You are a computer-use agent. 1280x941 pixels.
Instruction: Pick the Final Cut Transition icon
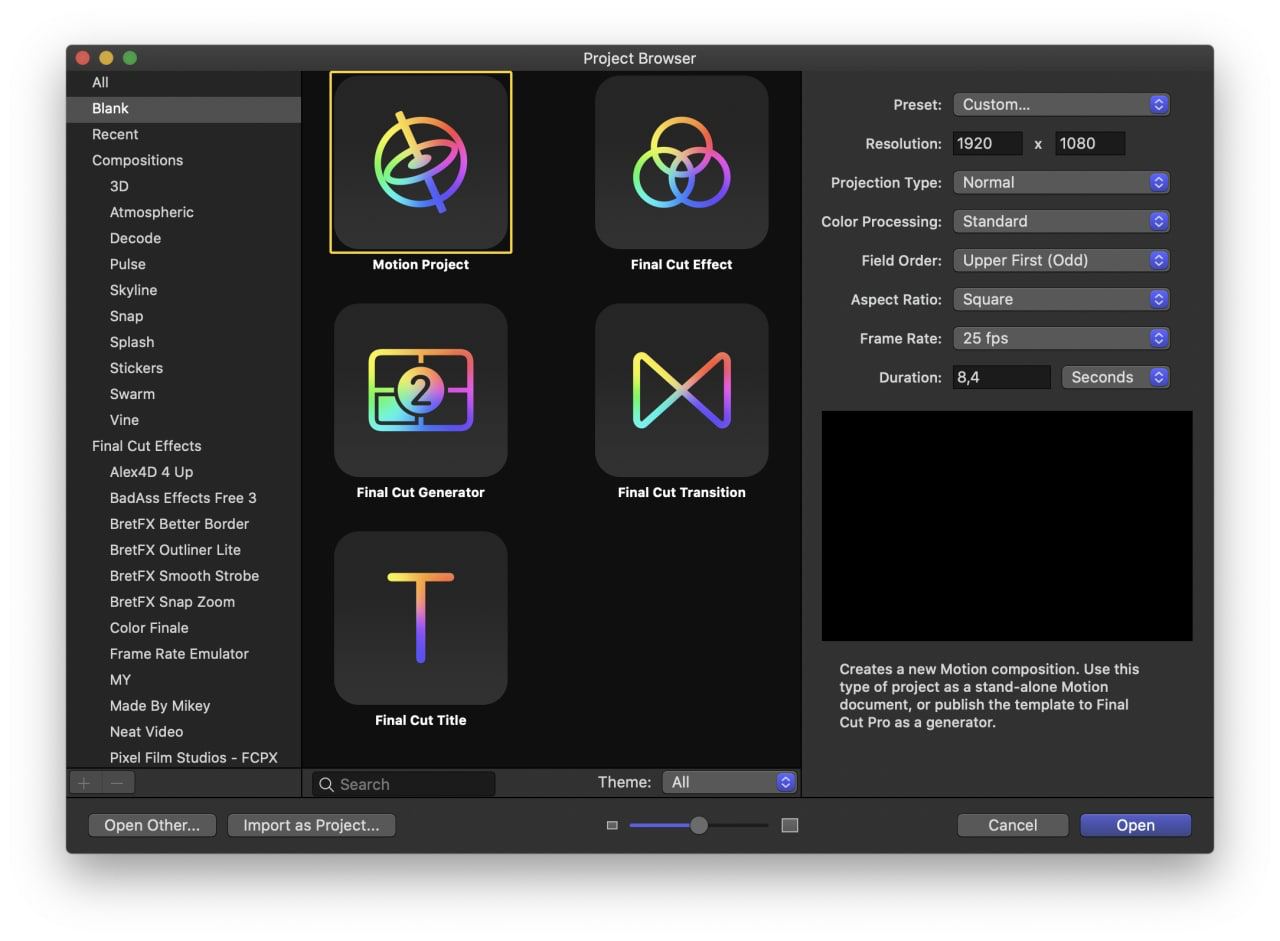682,390
